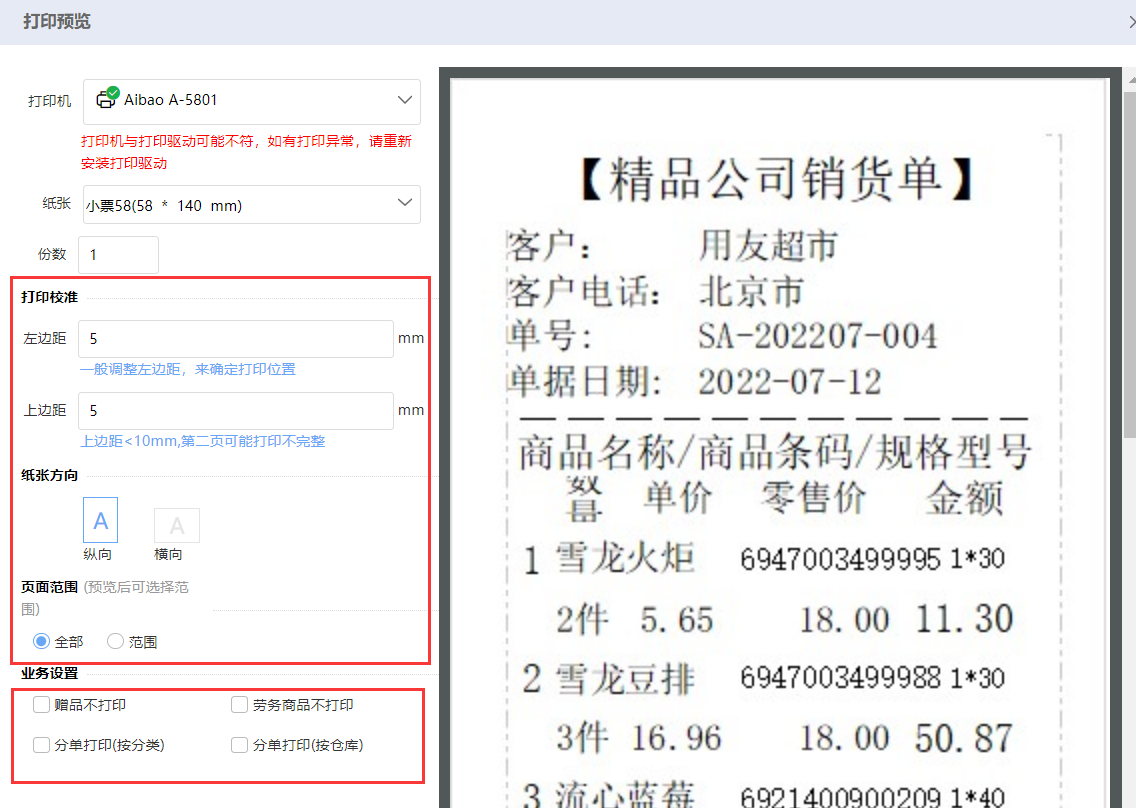Expand the 纸张 paper size dropdown

251,205
